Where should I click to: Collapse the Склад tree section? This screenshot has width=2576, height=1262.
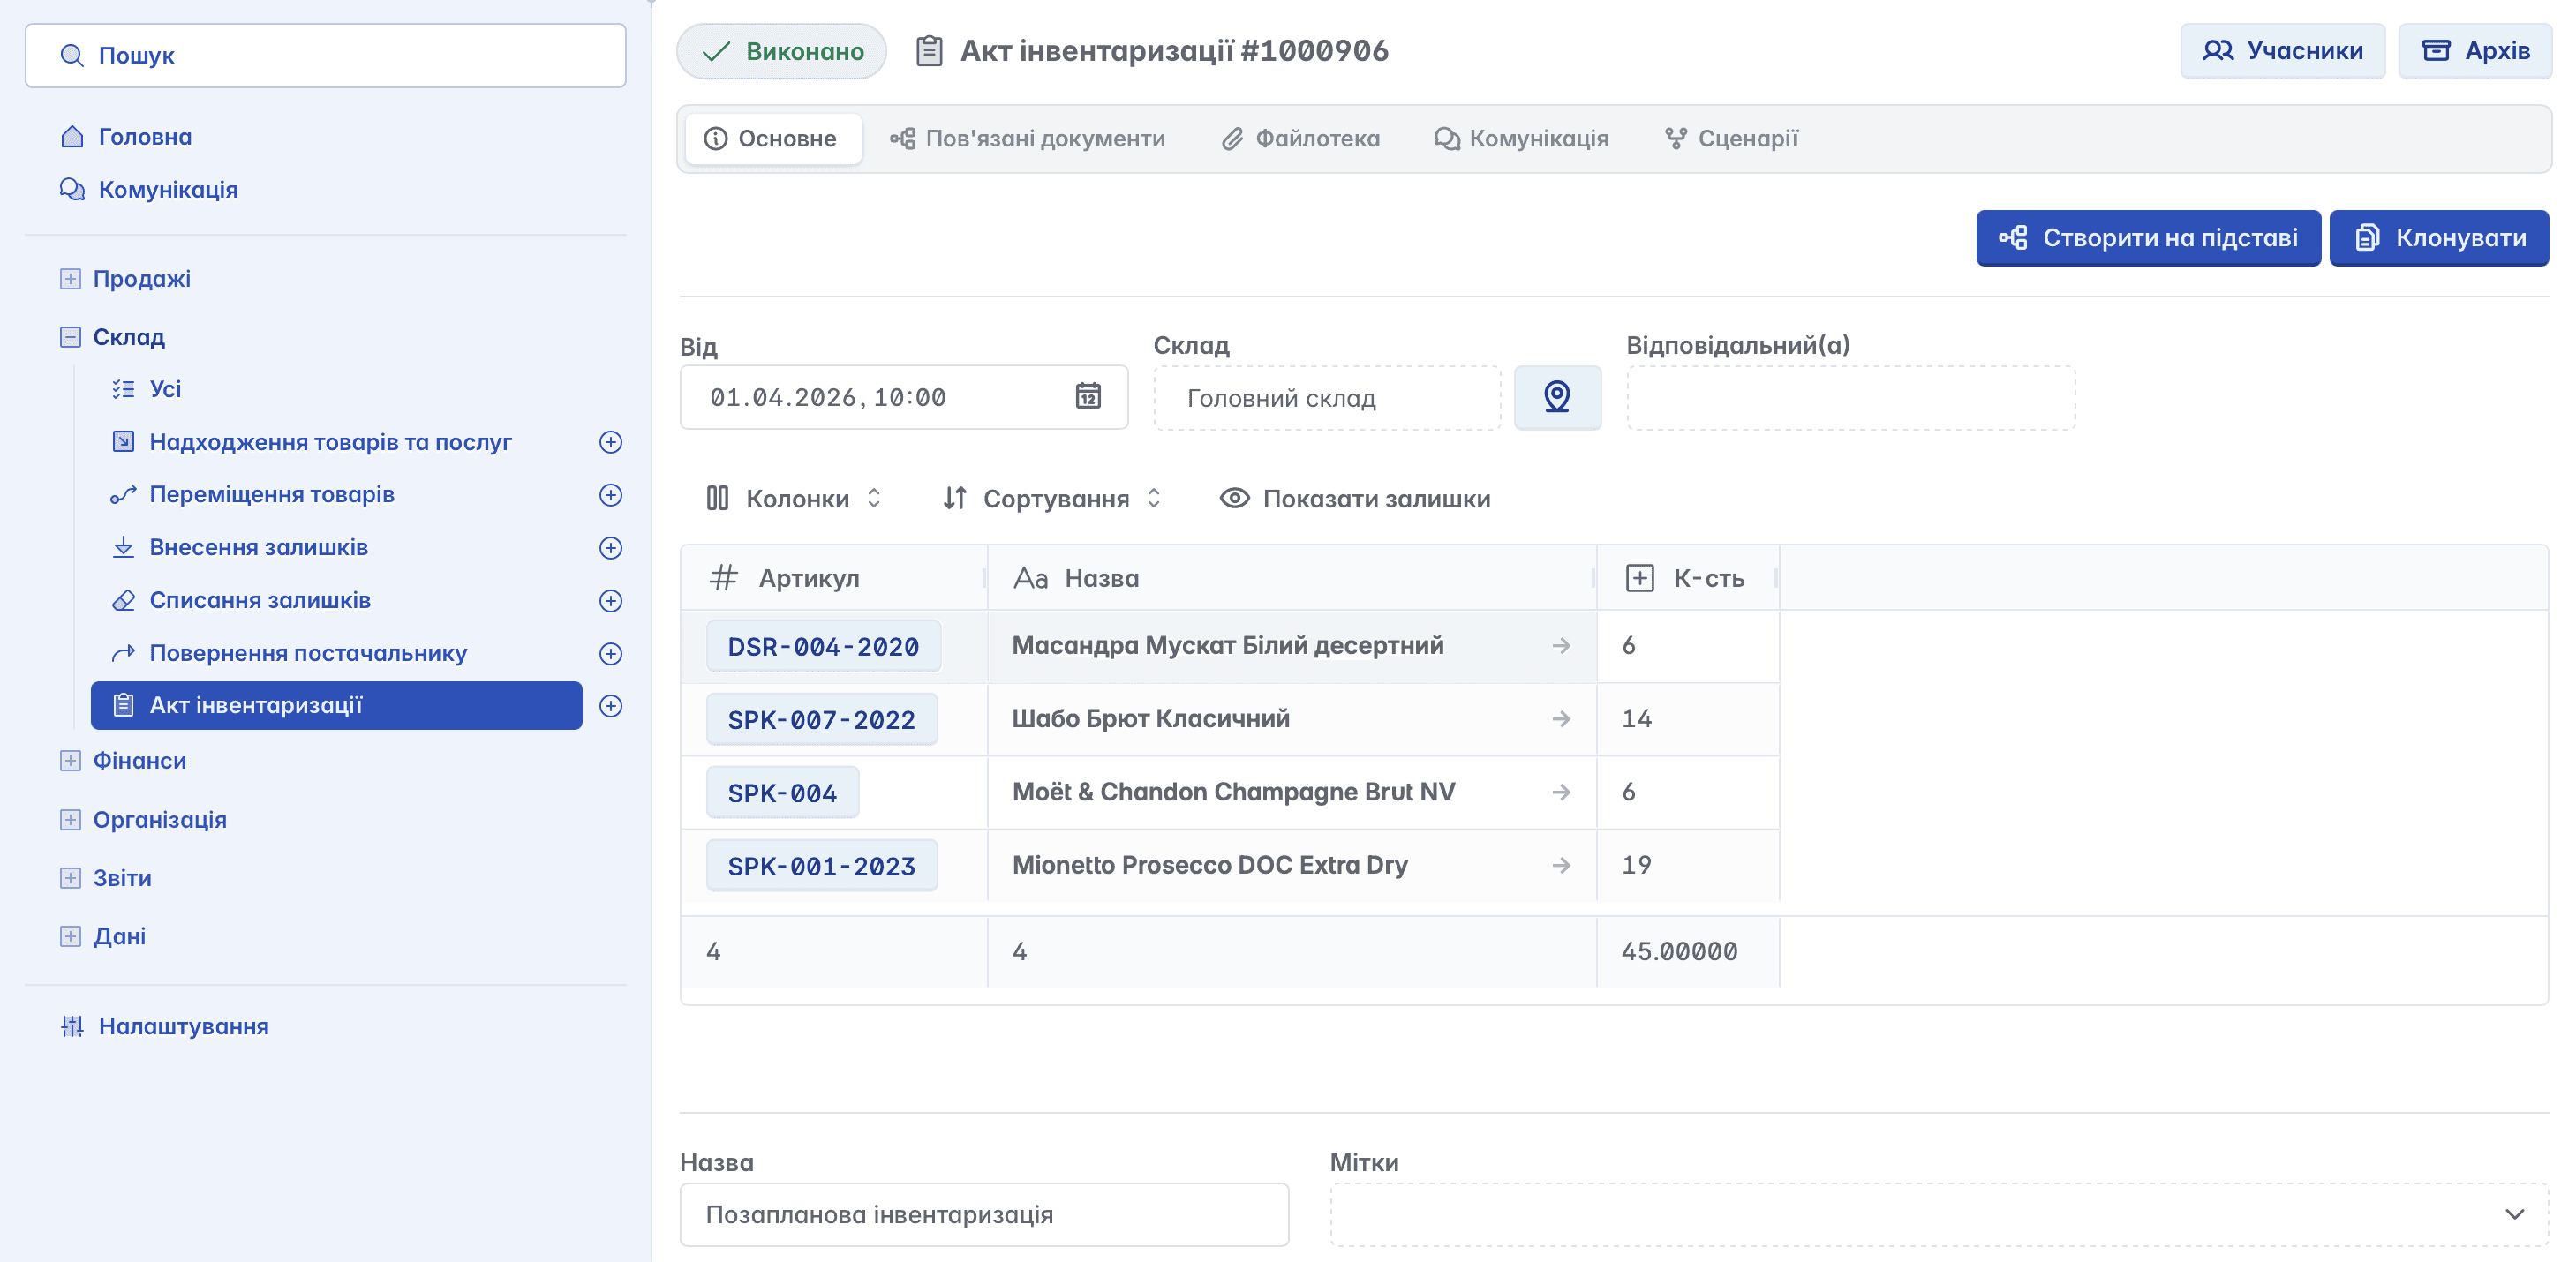[70, 337]
